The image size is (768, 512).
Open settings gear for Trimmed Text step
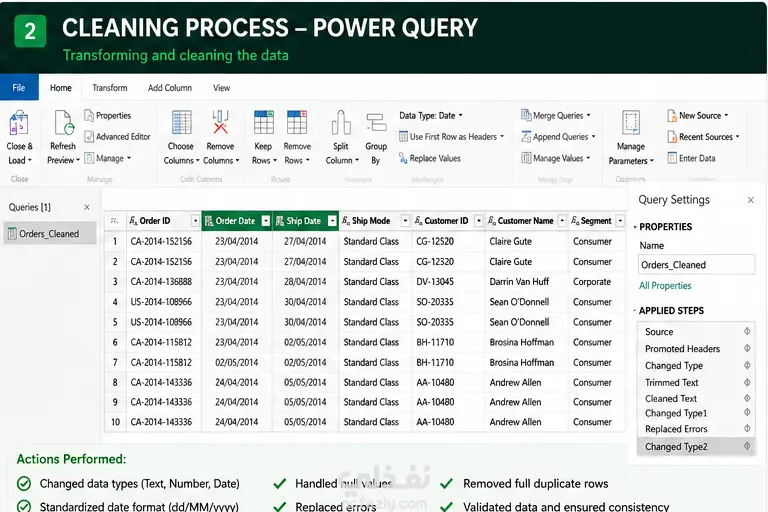[747, 382]
